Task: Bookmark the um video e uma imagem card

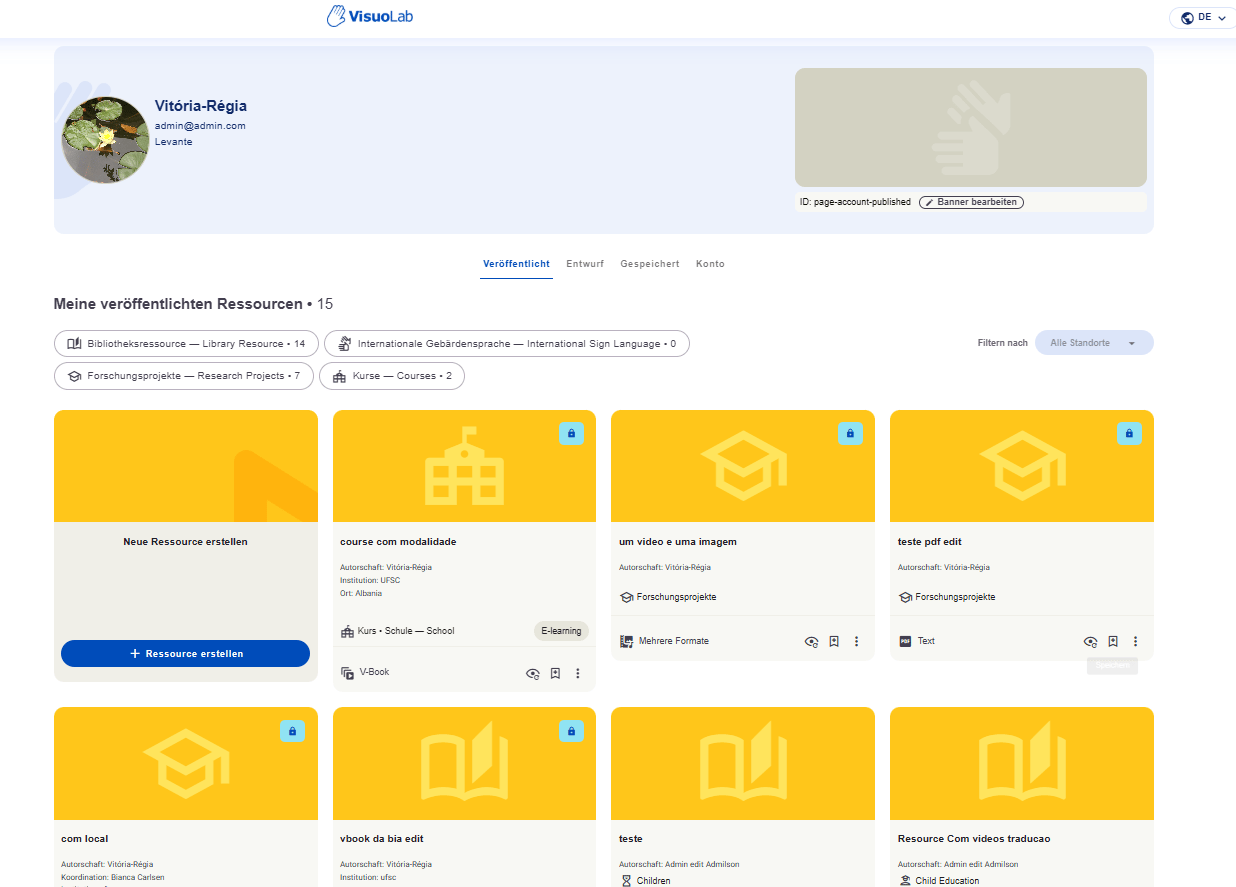Action: click(834, 641)
